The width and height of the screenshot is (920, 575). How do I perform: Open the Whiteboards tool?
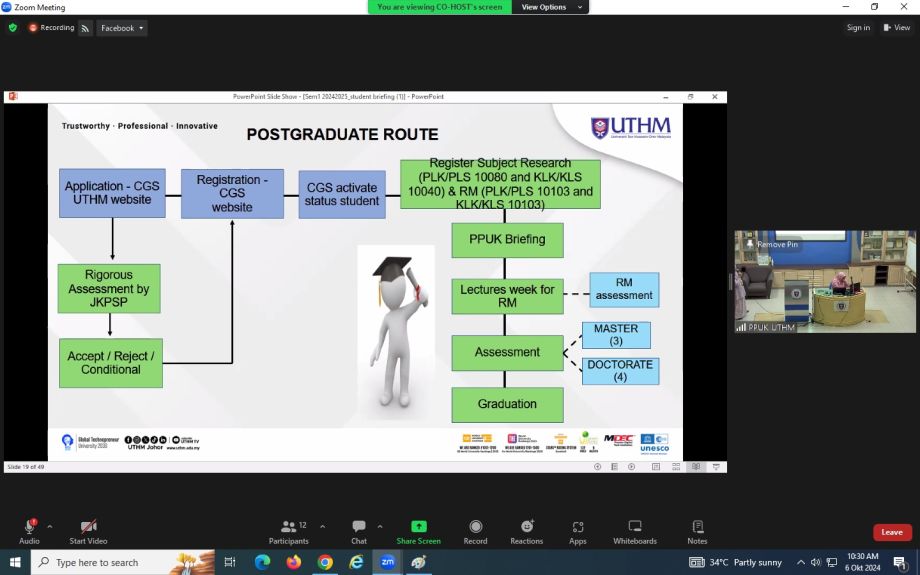coord(634,531)
